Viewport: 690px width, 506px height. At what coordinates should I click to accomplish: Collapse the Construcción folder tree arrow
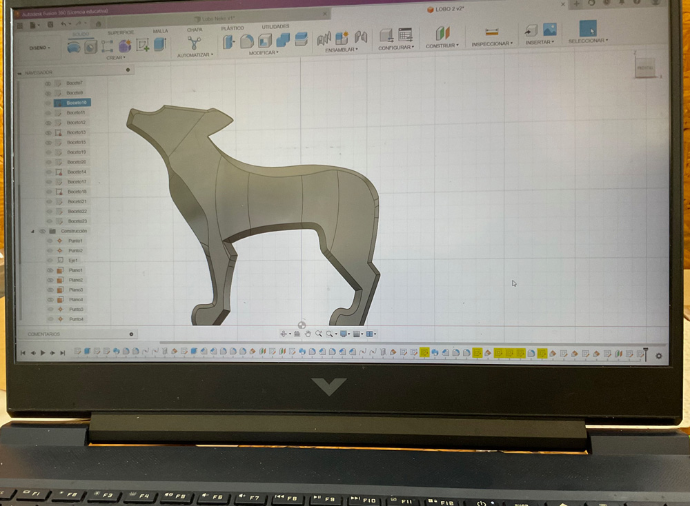click(x=33, y=231)
